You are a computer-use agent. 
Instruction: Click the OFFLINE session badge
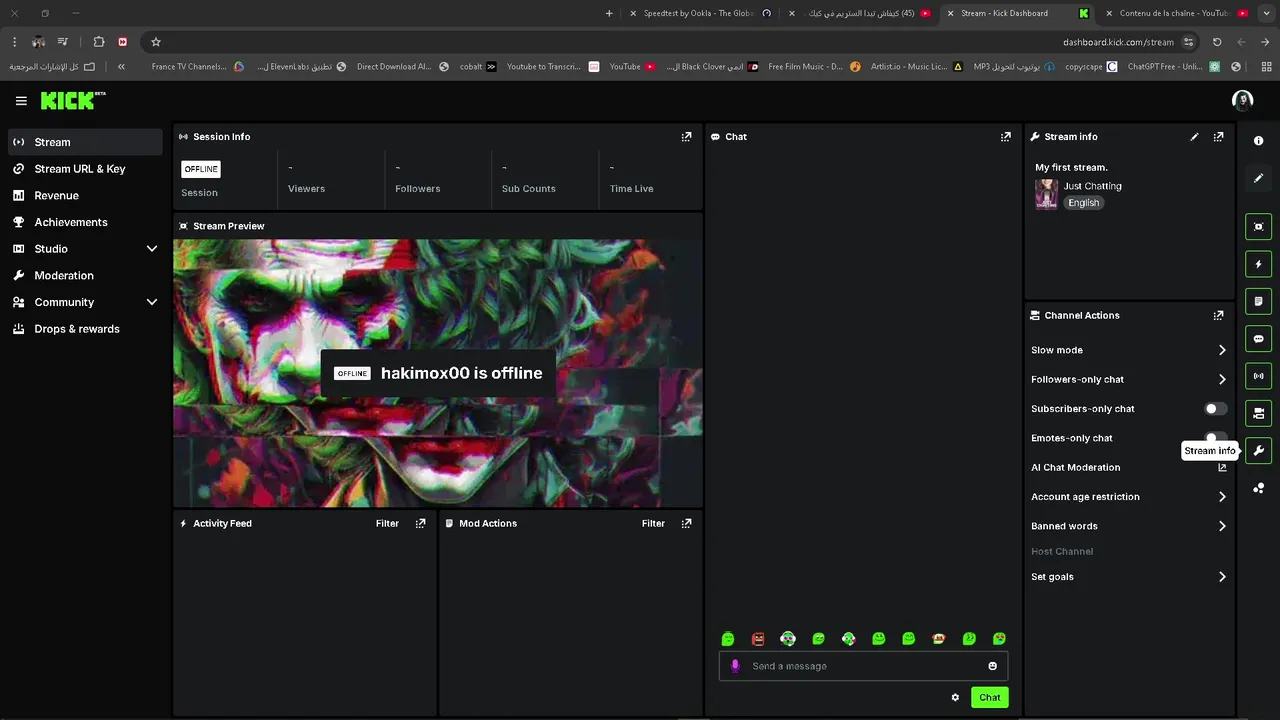click(x=201, y=169)
